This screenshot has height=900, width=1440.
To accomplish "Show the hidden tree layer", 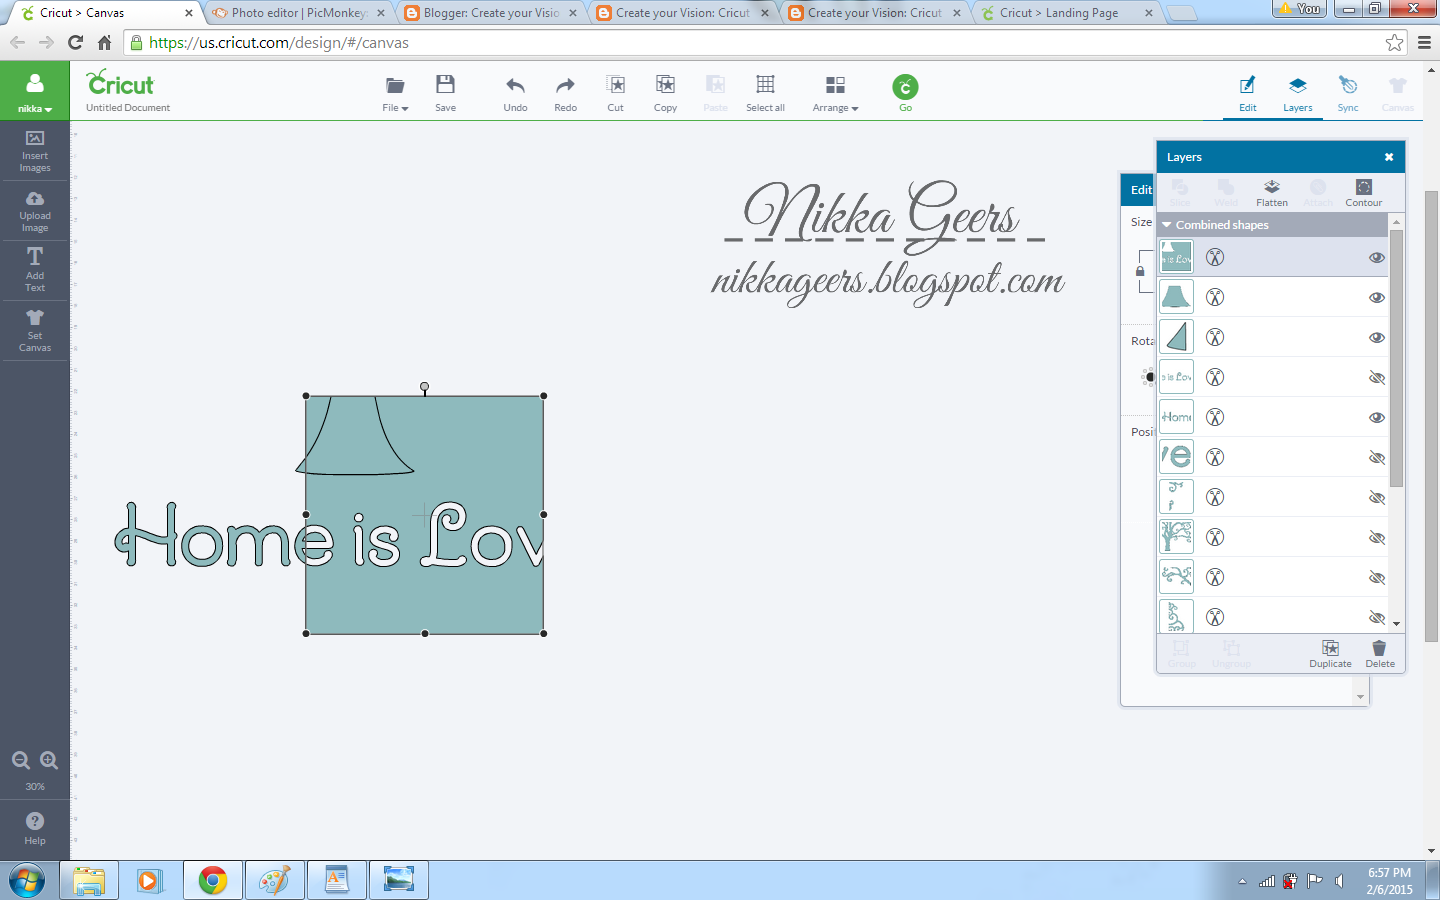I will pos(1377,537).
